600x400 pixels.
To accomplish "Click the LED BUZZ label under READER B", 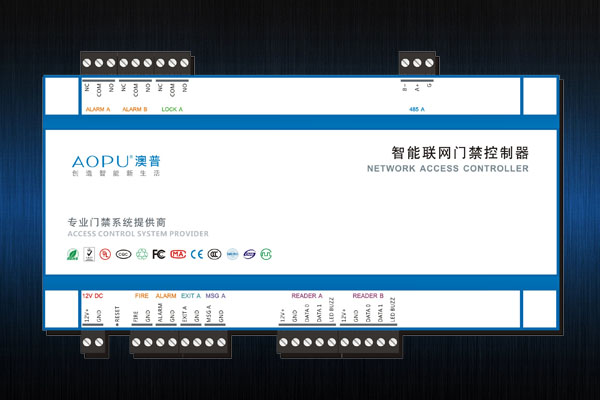I will pyautogui.click(x=392, y=309).
